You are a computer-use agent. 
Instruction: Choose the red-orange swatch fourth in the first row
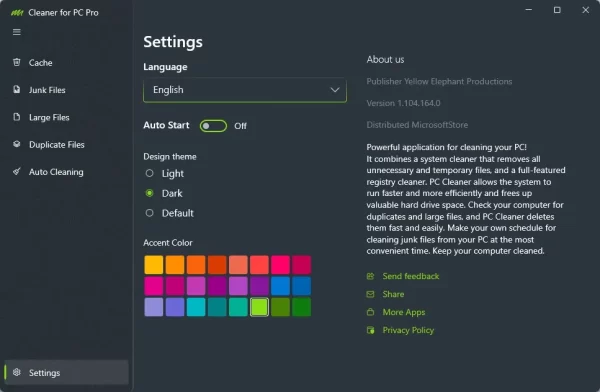coord(217,265)
